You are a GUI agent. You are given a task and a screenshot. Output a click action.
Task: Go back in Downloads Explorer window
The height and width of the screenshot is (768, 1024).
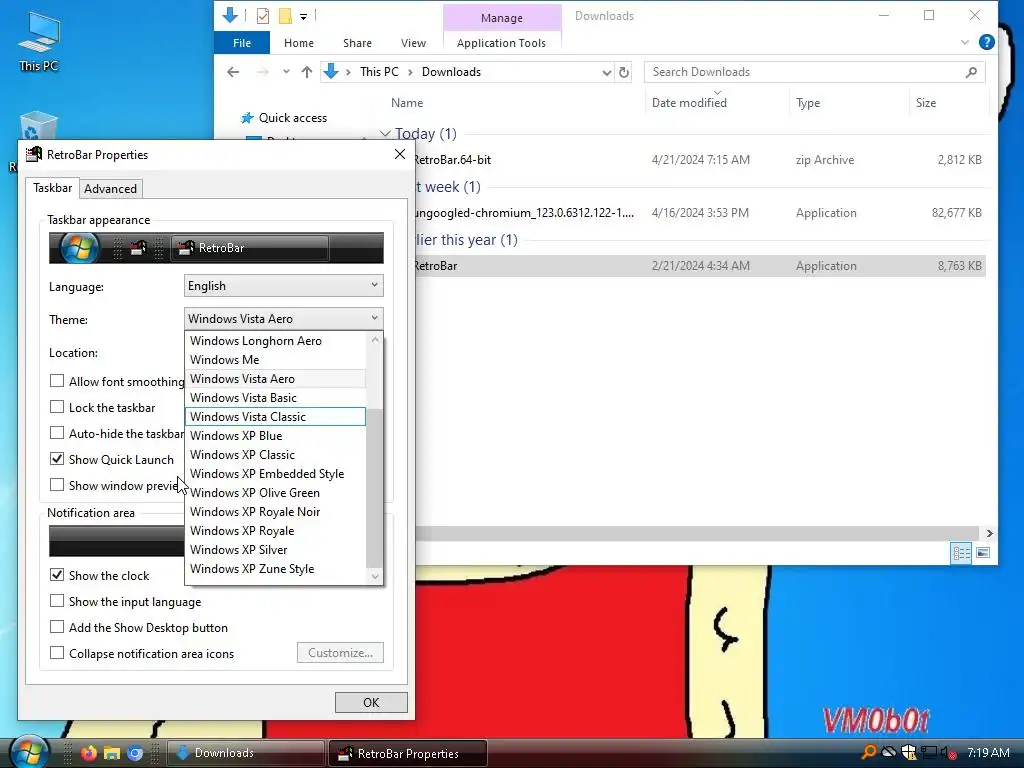tap(233, 72)
